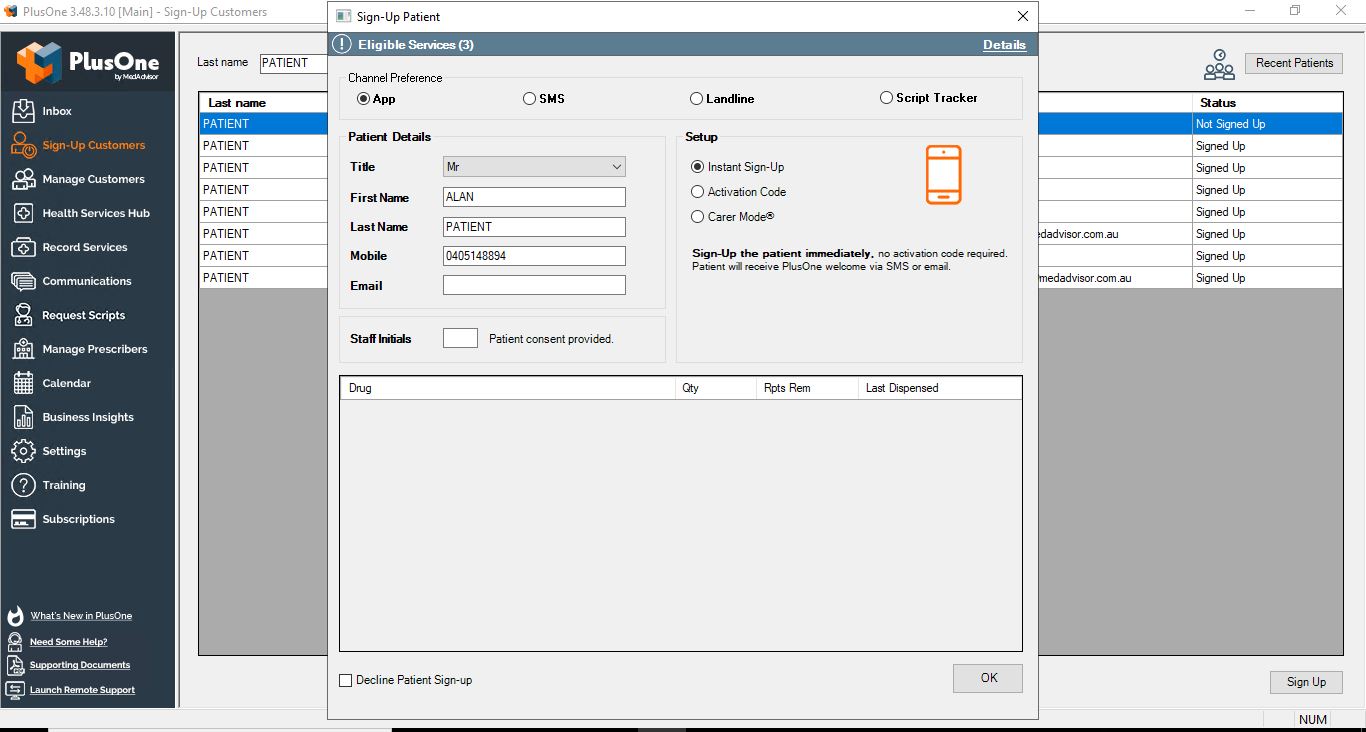Tick the Decline Patient Sign-up checkbox
Viewport: 1366px width, 732px height.
coord(346,680)
